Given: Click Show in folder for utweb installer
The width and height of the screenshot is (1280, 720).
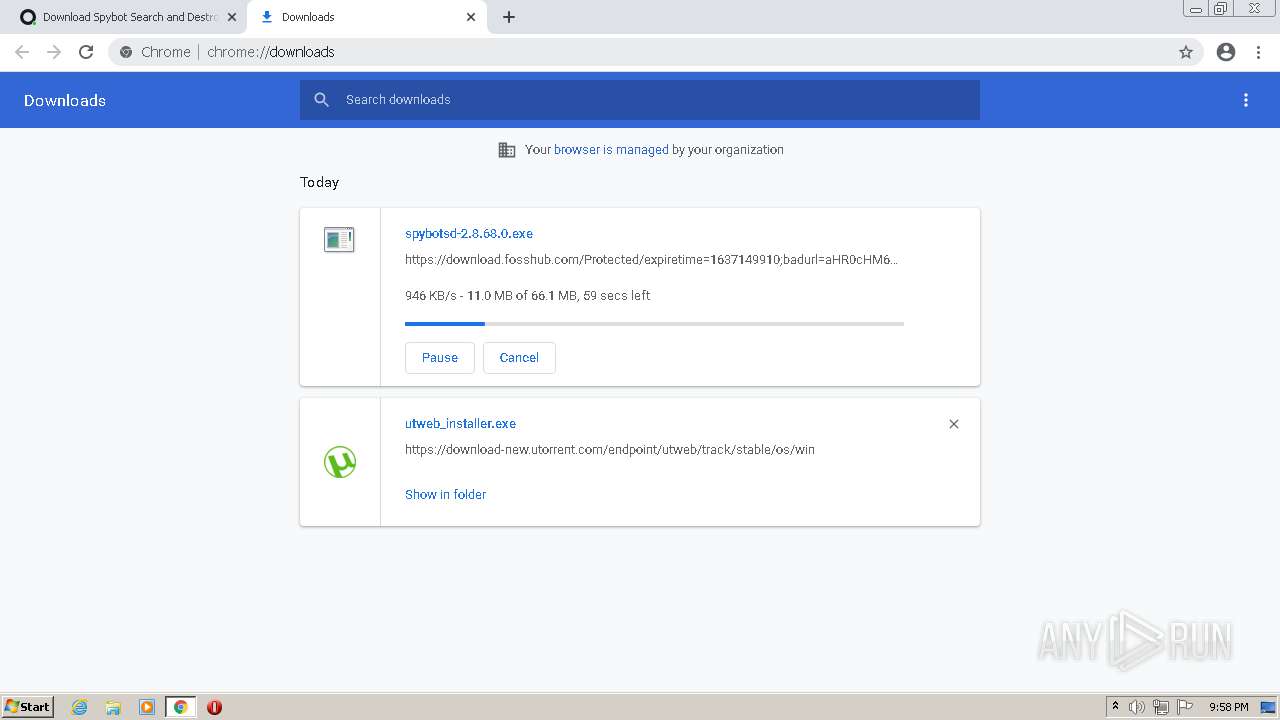Looking at the screenshot, I should 445,495.
